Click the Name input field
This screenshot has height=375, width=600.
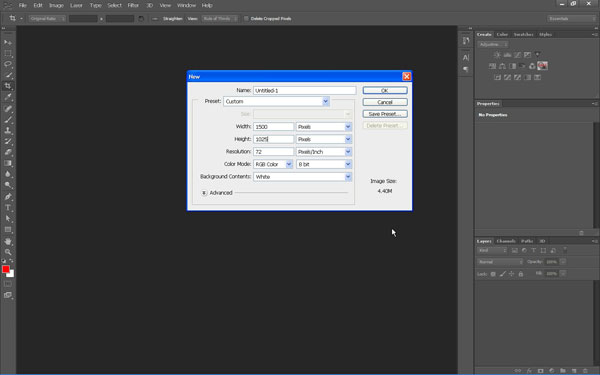[x=305, y=90]
